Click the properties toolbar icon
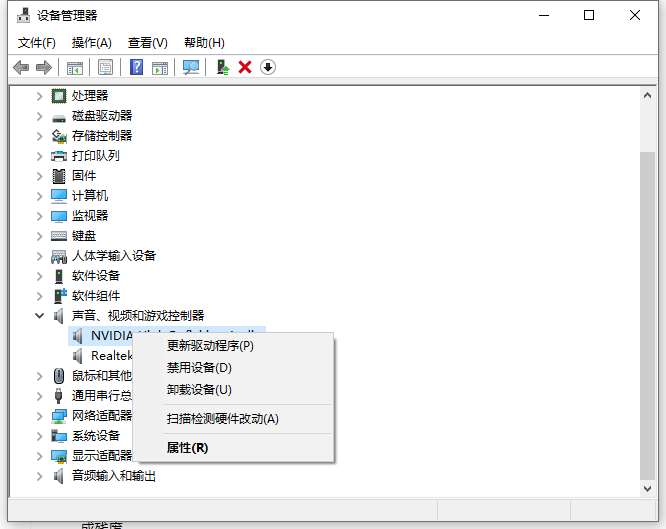 [x=105, y=67]
